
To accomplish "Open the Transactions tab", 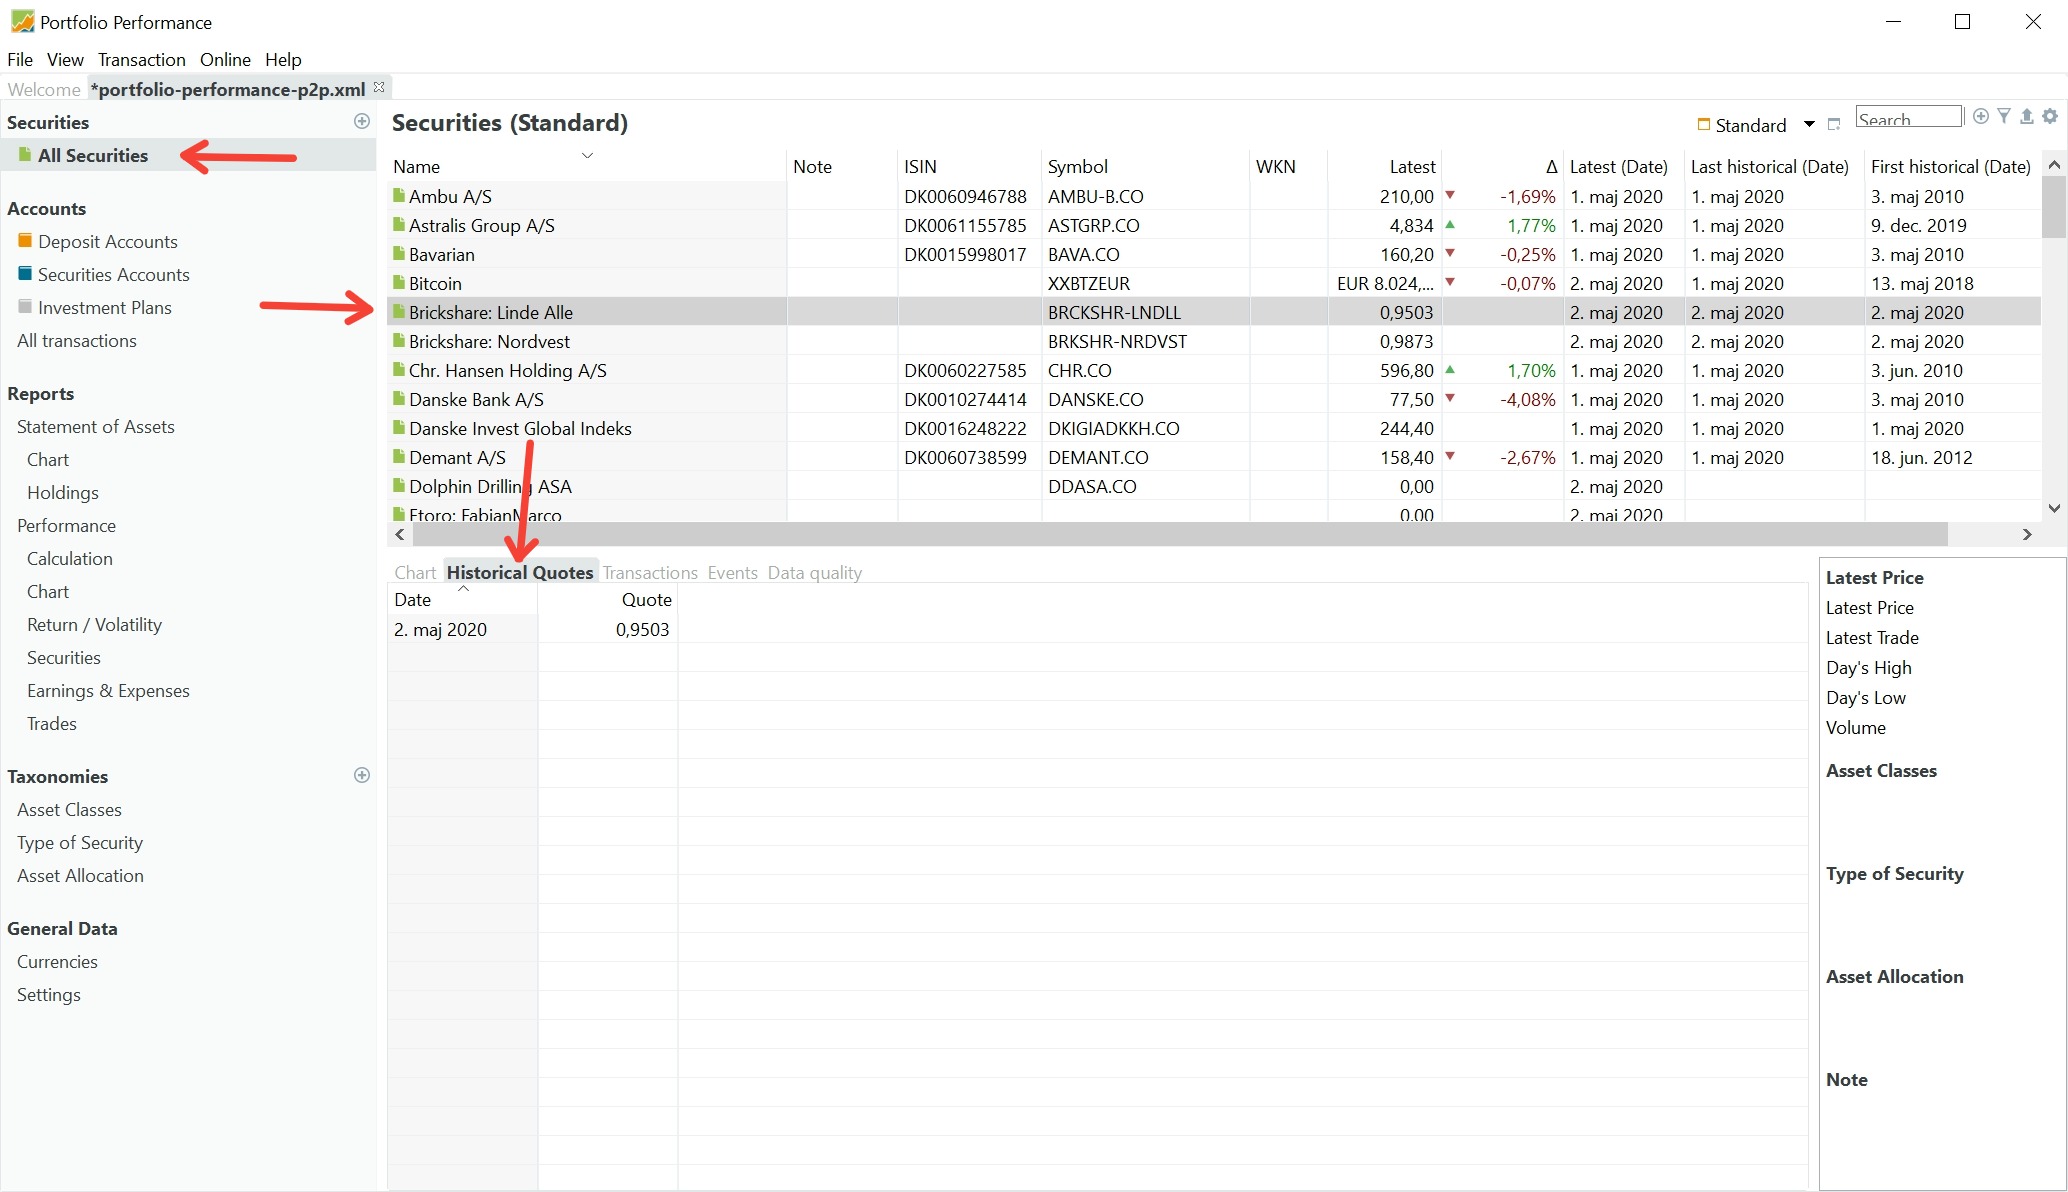I will point(650,572).
